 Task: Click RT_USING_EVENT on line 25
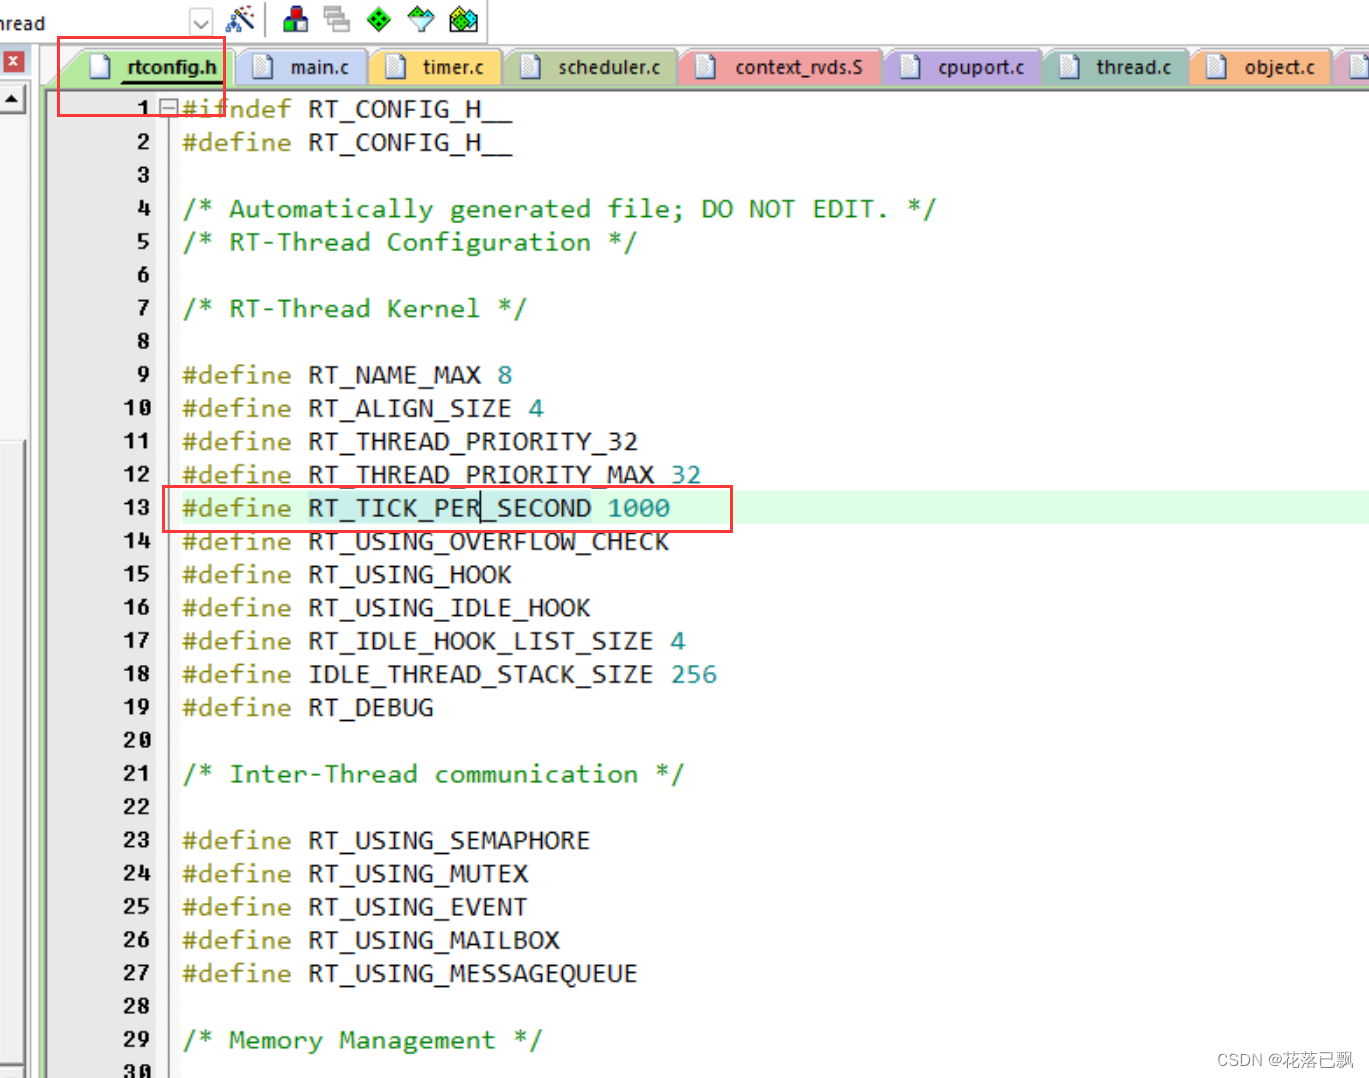pos(417,906)
